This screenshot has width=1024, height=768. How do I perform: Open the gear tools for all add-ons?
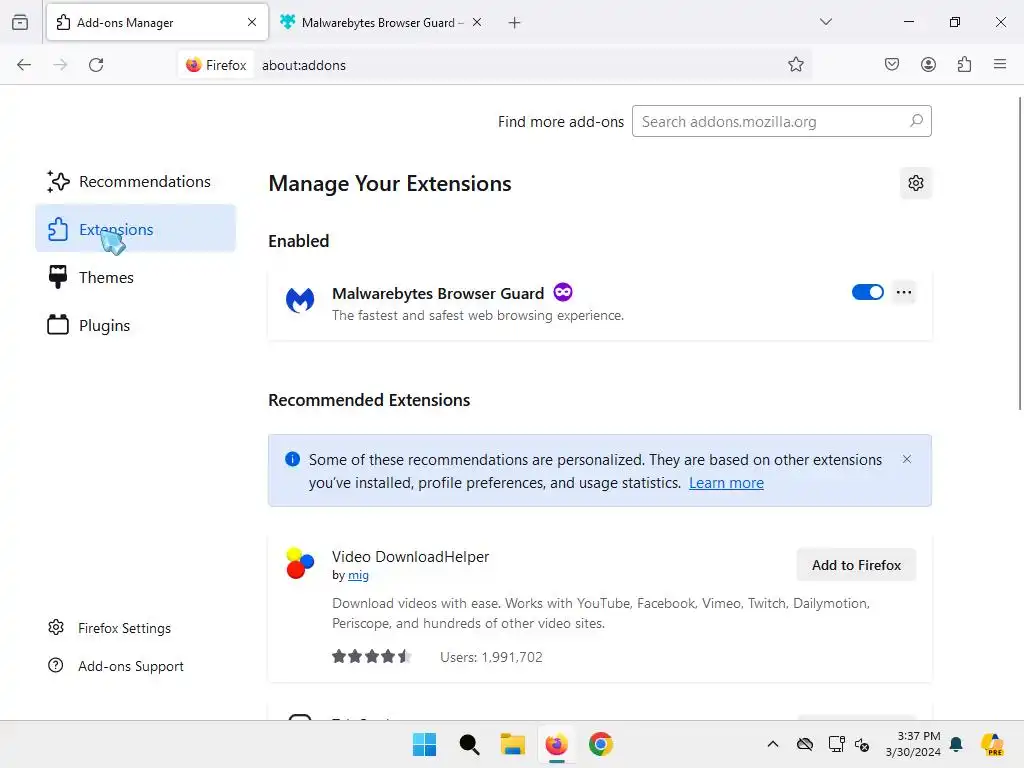916,184
